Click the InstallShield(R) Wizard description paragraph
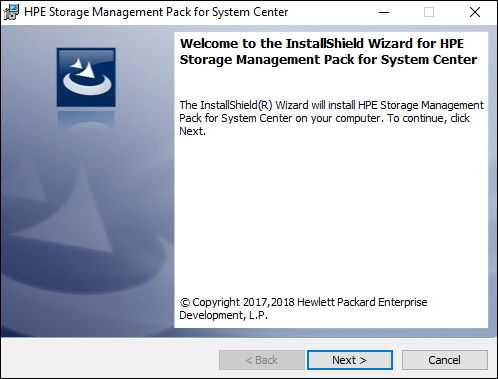The height and width of the screenshot is (379, 498). point(331,118)
